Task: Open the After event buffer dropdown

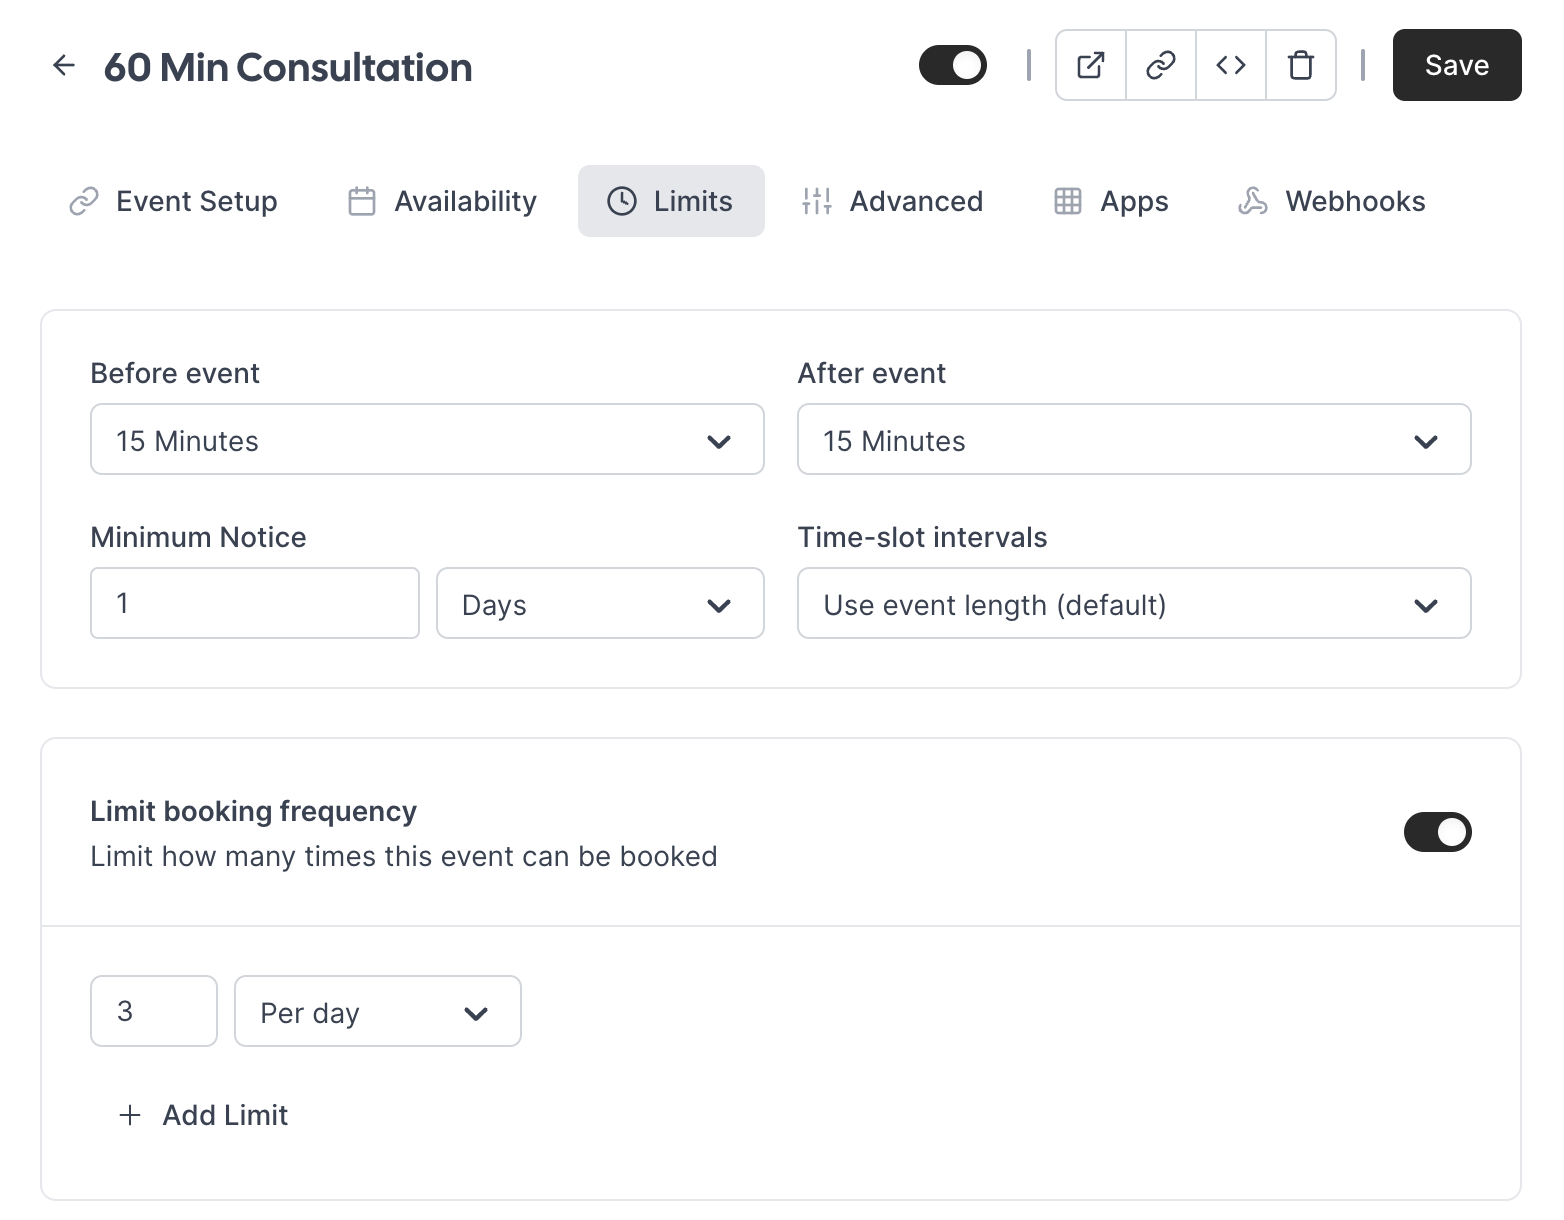Action: click(x=1134, y=439)
